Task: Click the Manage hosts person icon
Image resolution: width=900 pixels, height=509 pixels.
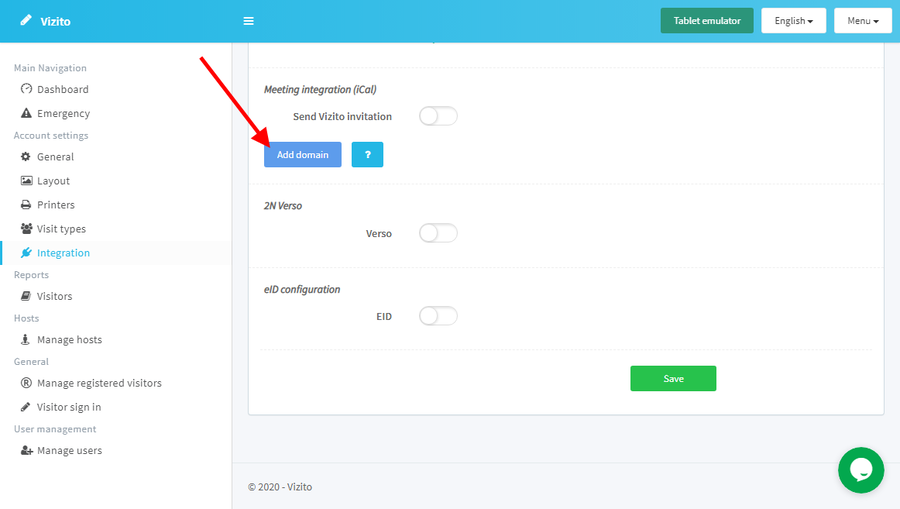Action: tap(27, 340)
